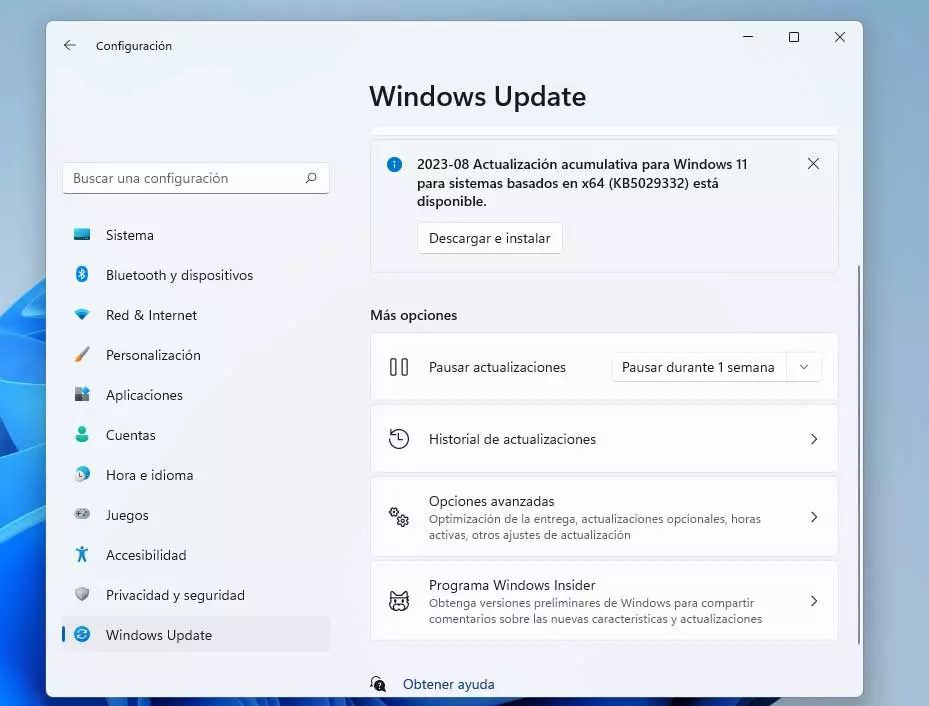Select Personalización in the sidebar

pos(196,355)
